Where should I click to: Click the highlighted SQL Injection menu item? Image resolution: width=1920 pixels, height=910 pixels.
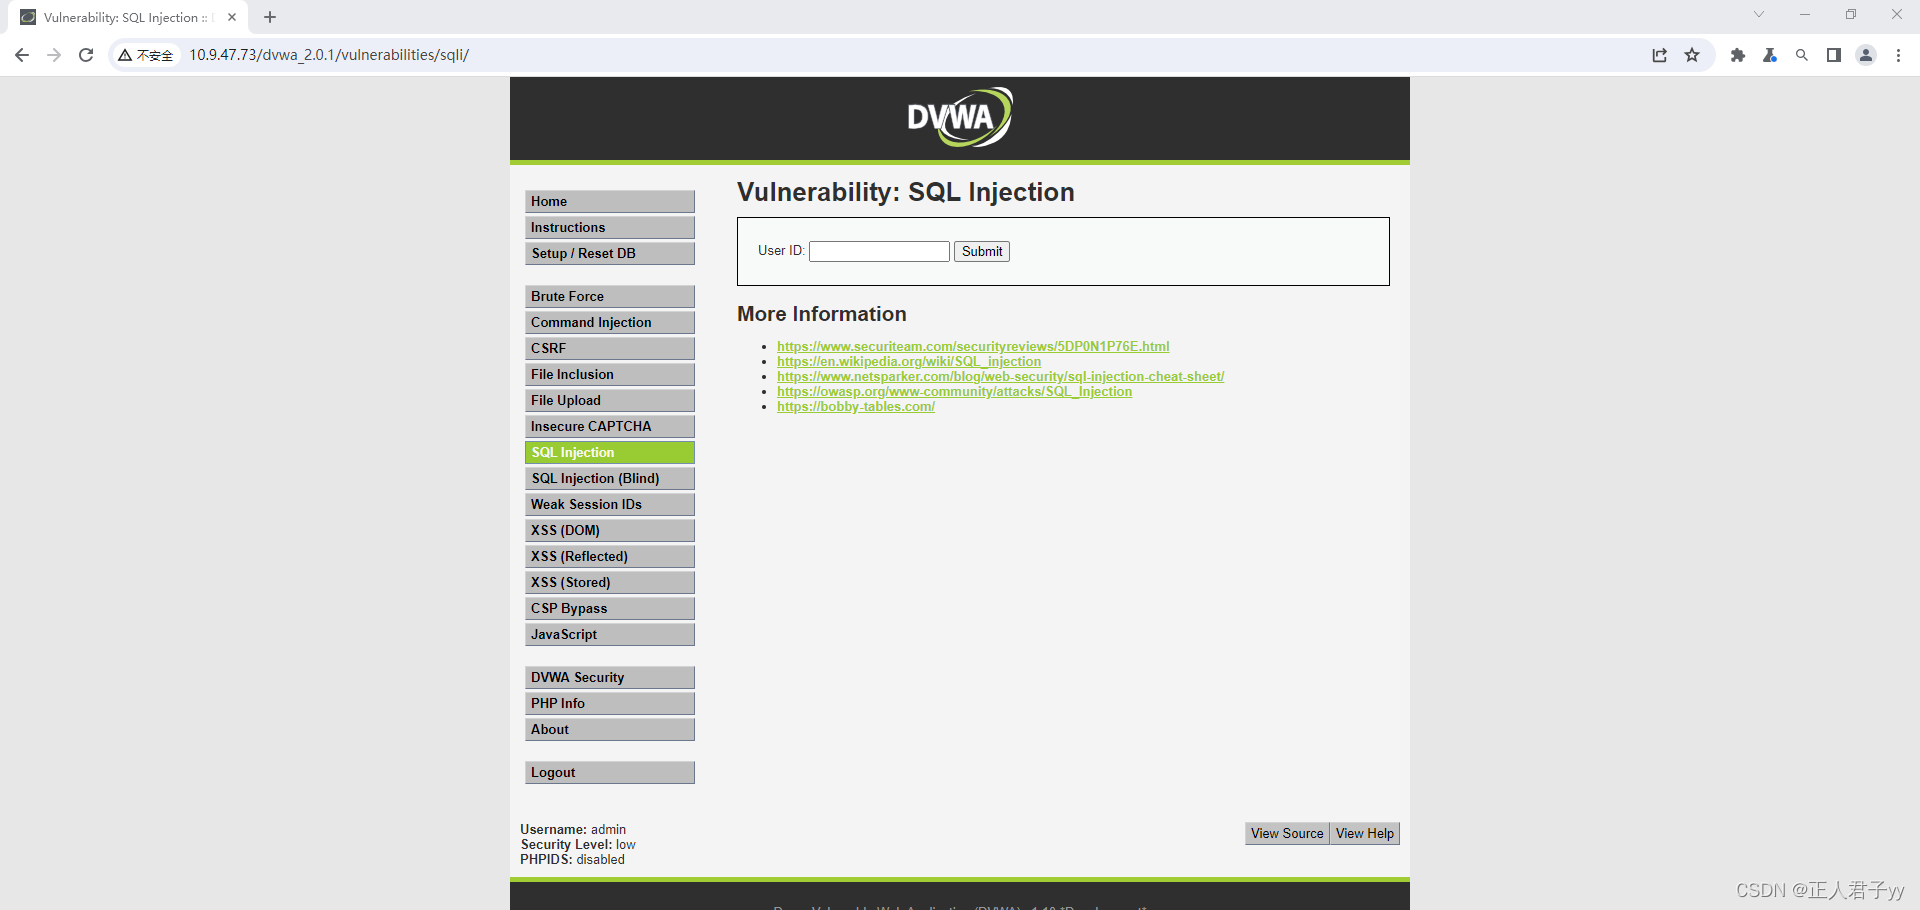[610, 452]
